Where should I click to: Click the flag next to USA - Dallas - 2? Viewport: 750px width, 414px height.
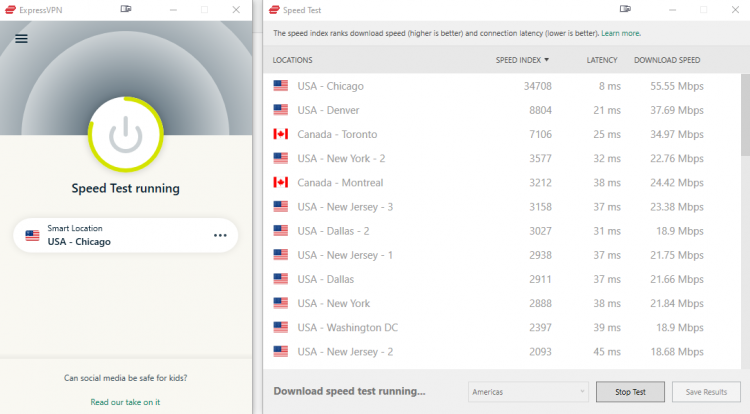point(281,231)
